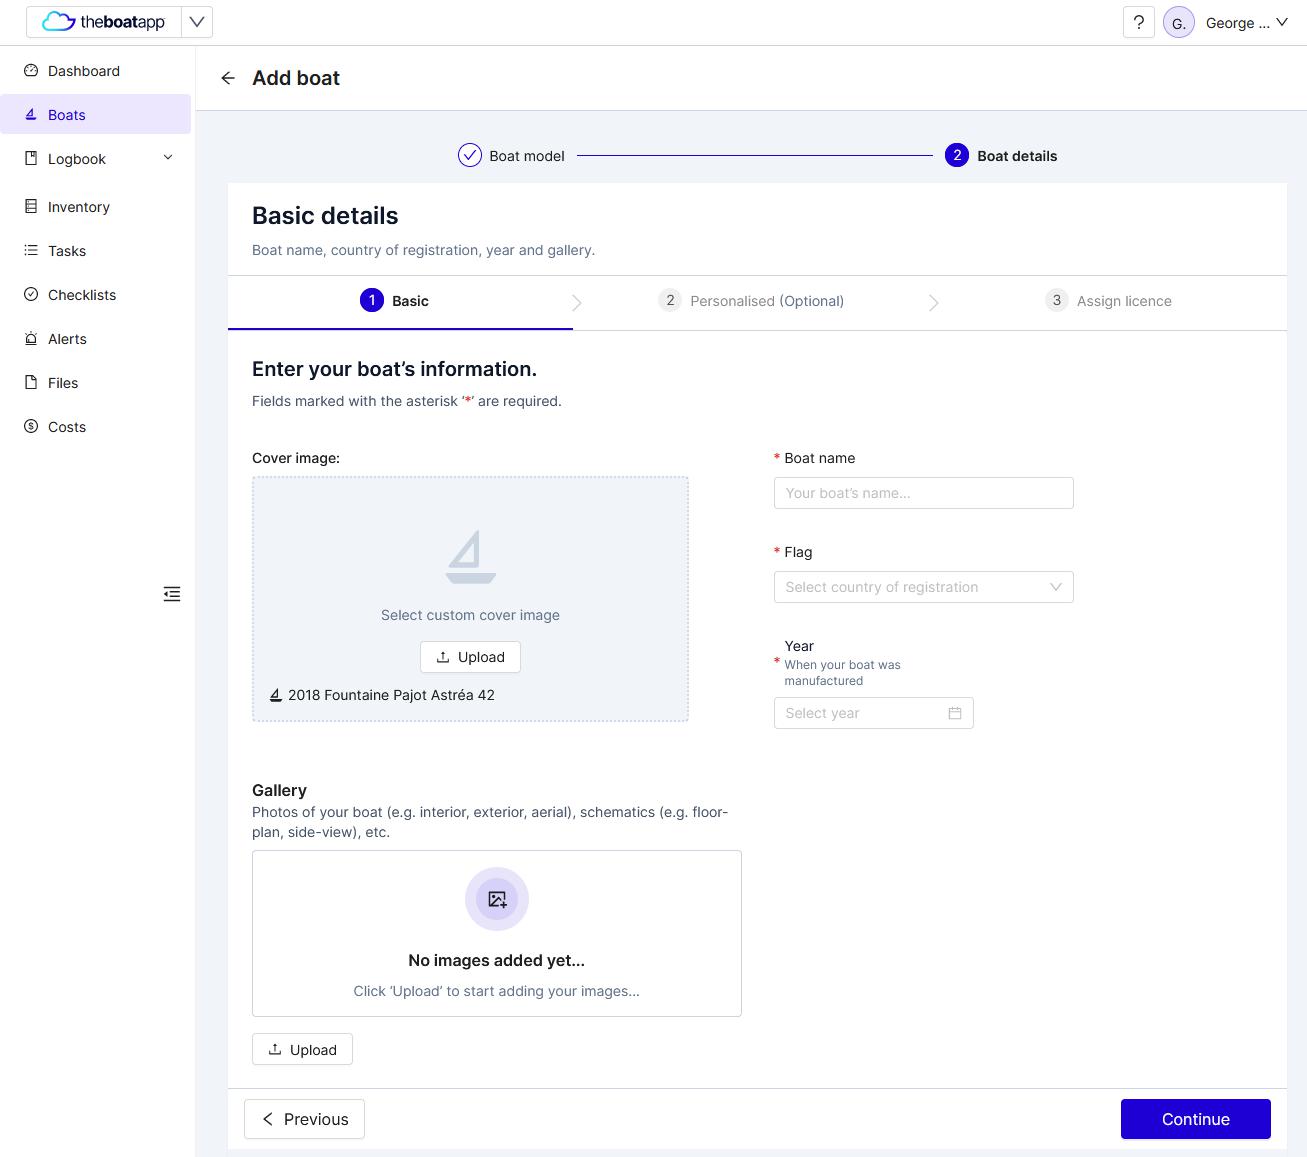Open Costs in the sidebar
Screen dimensions: 1307x1157
pyautogui.click(x=96, y=427)
